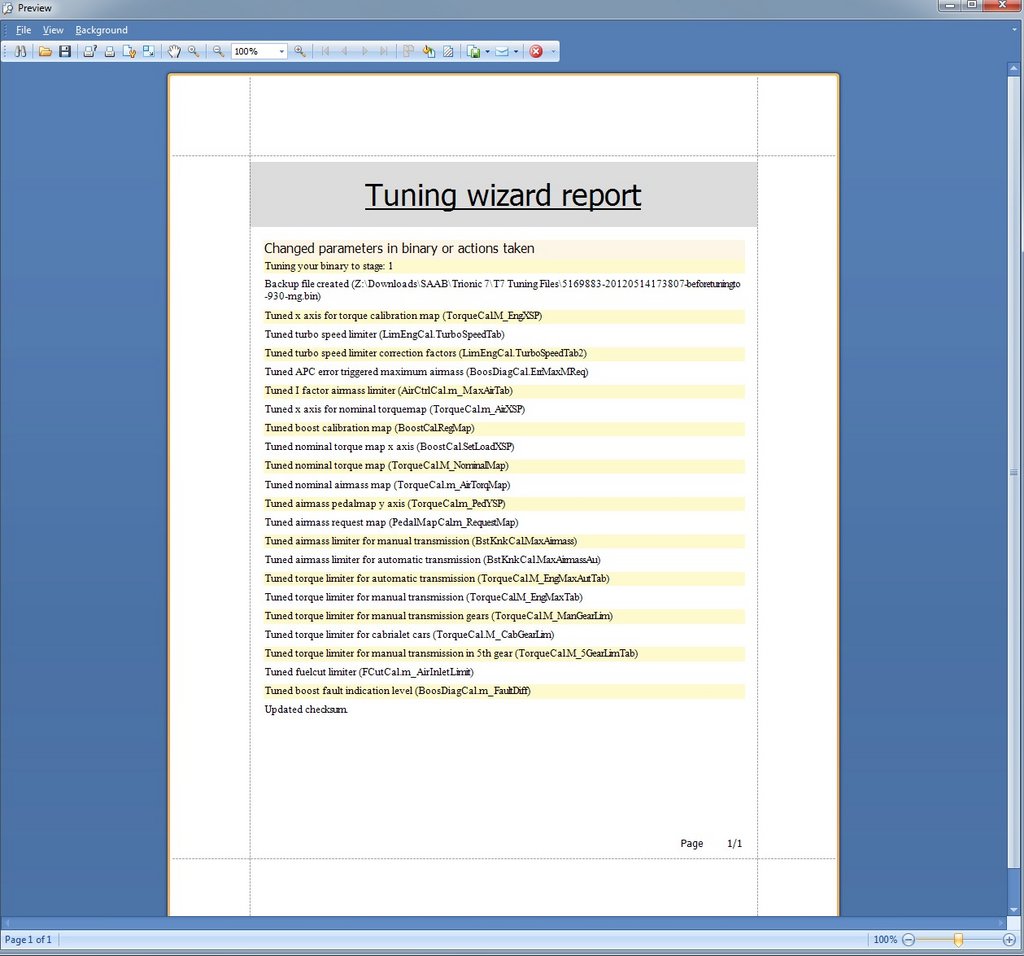Click the 'Tuned airmass request map' line

click(x=391, y=522)
